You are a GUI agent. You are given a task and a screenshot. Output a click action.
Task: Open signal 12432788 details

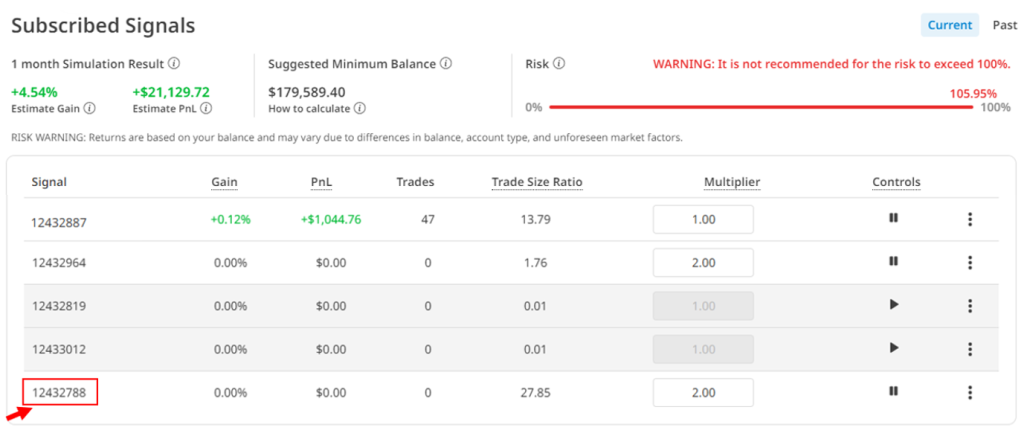[x=59, y=393]
